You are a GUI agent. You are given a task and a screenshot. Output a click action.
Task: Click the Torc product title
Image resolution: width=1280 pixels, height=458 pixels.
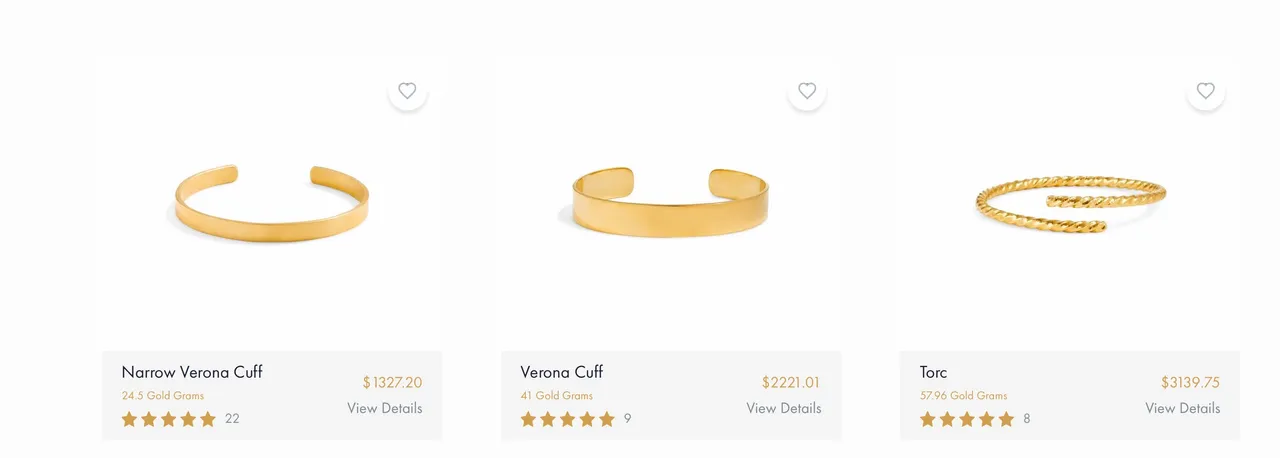933,372
